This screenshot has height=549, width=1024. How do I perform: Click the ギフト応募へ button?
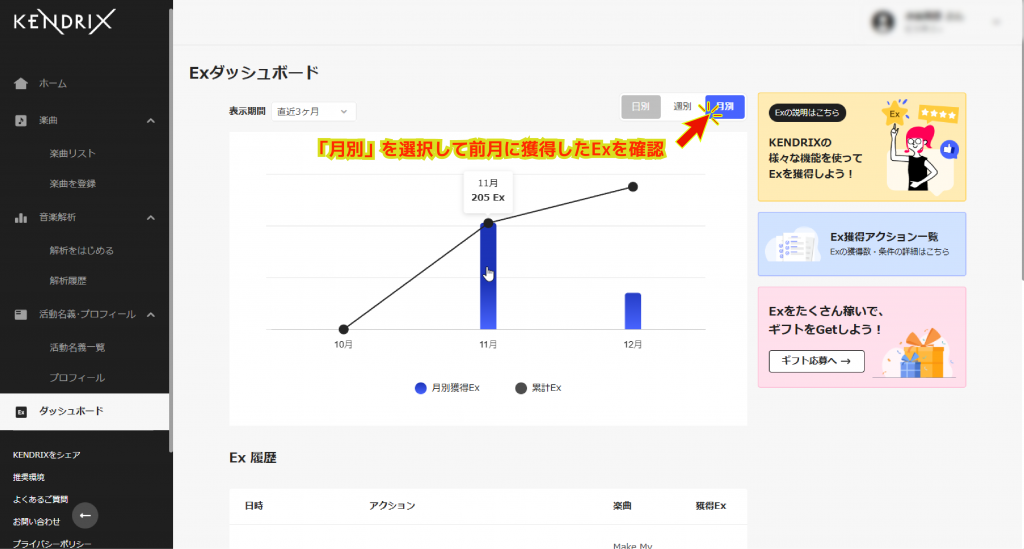pyautogui.click(x=816, y=361)
